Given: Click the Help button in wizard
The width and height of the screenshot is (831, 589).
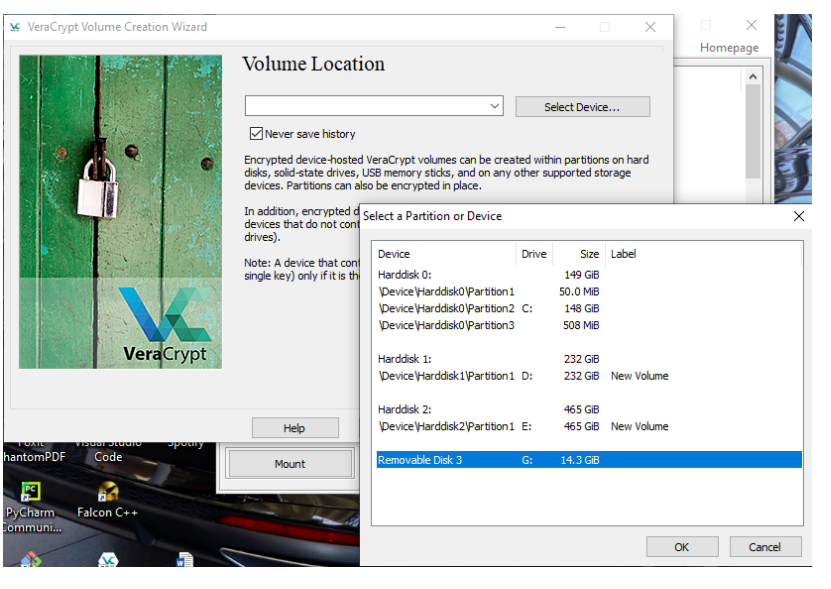Looking at the screenshot, I should click(x=295, y=428).
